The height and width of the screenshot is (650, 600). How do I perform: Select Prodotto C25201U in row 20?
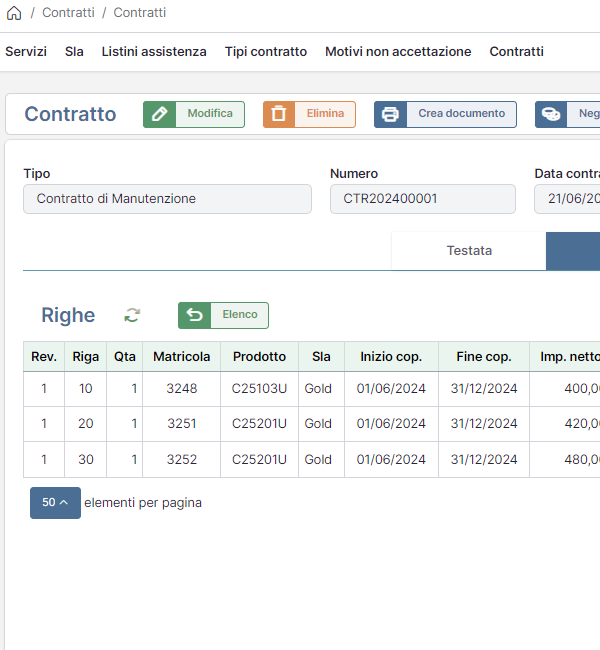tap(259, 424)
